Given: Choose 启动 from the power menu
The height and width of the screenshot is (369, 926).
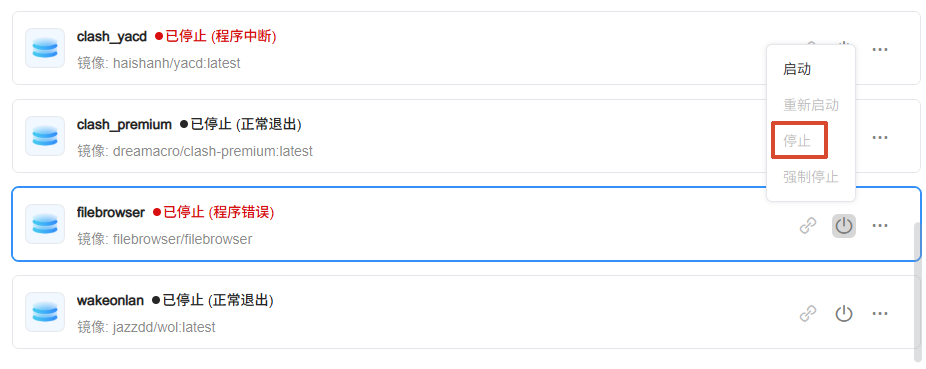Looking at the screenshot, I should point(797,70).
